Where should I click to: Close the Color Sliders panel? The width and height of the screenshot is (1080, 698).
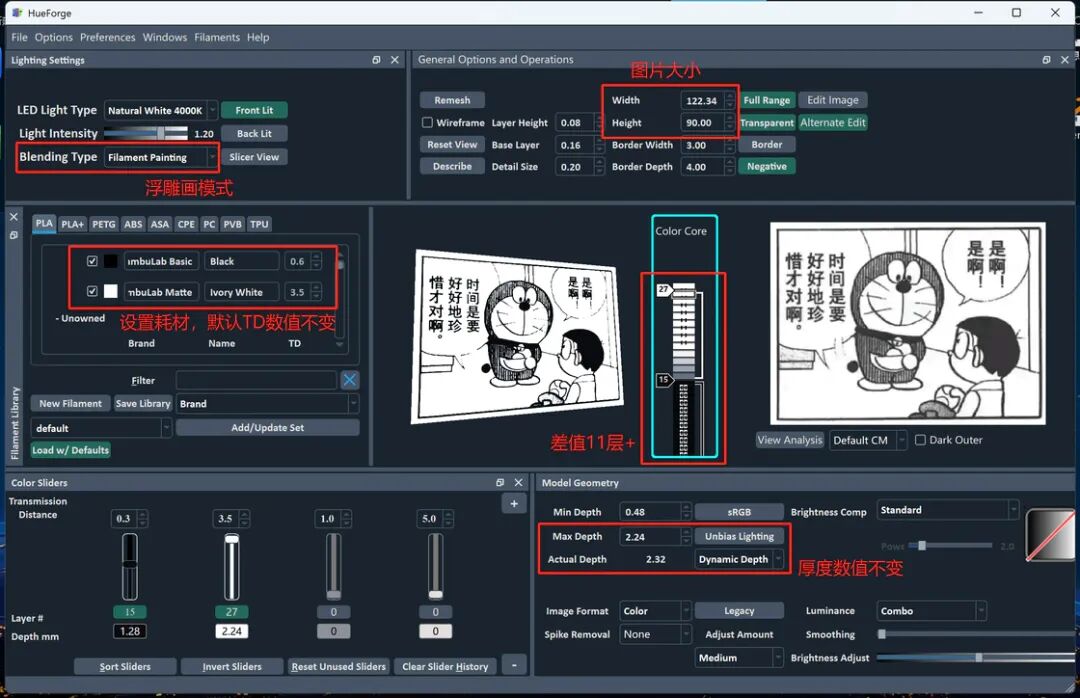[519, 482]
